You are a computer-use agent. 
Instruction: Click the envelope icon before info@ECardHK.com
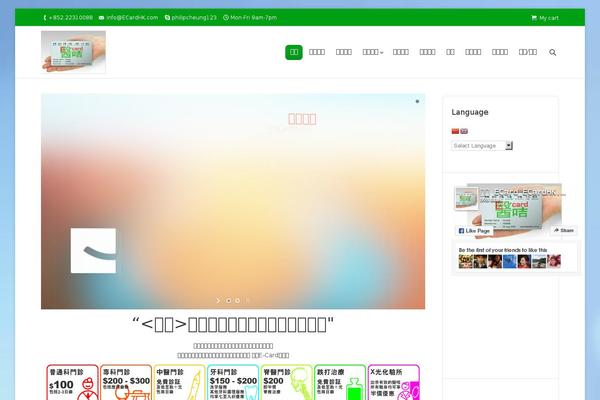pyautogui.click(x=101, y=18)
